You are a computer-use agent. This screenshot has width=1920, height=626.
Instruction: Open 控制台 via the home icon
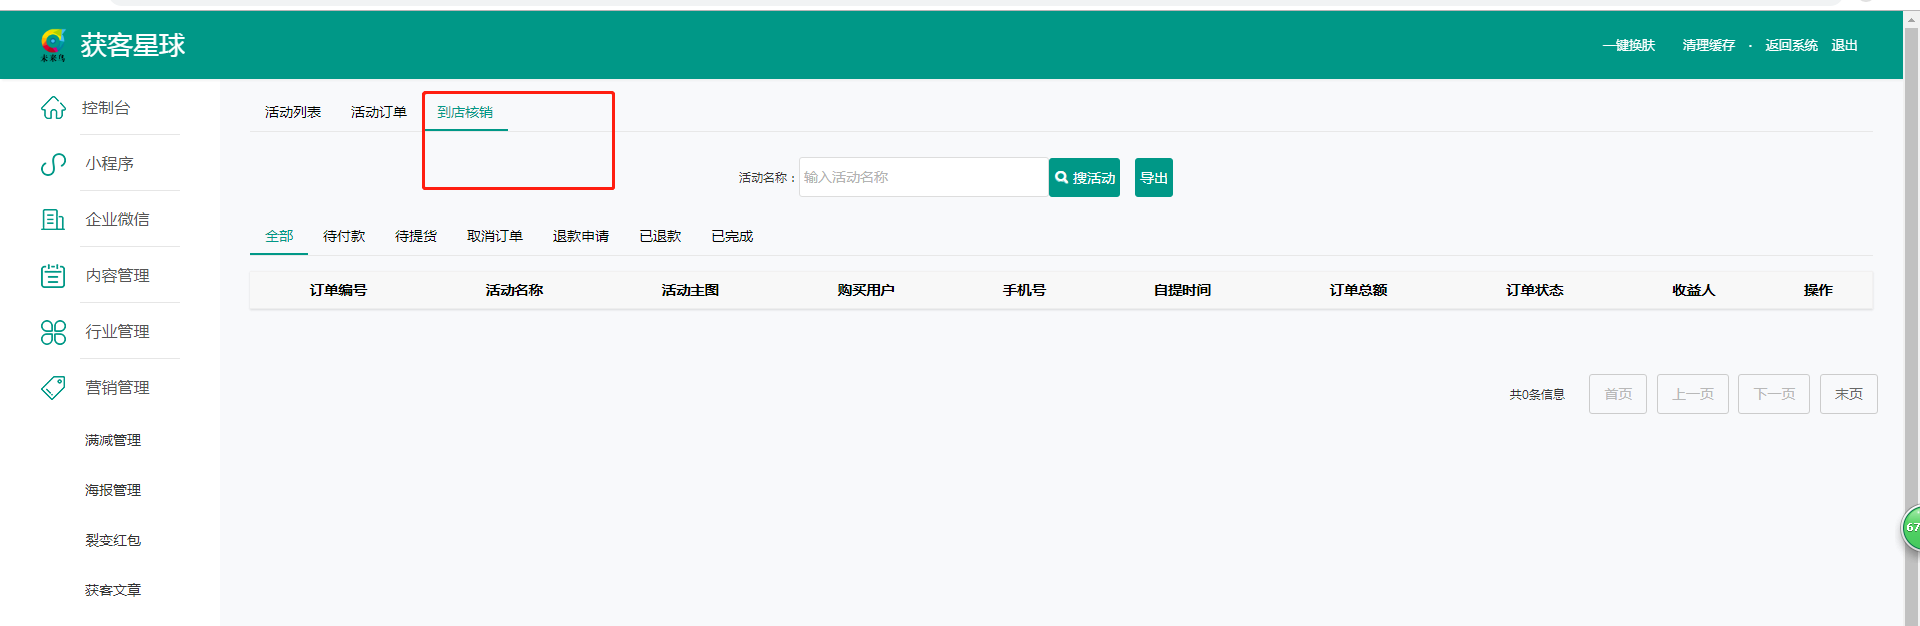coord(53,108)
